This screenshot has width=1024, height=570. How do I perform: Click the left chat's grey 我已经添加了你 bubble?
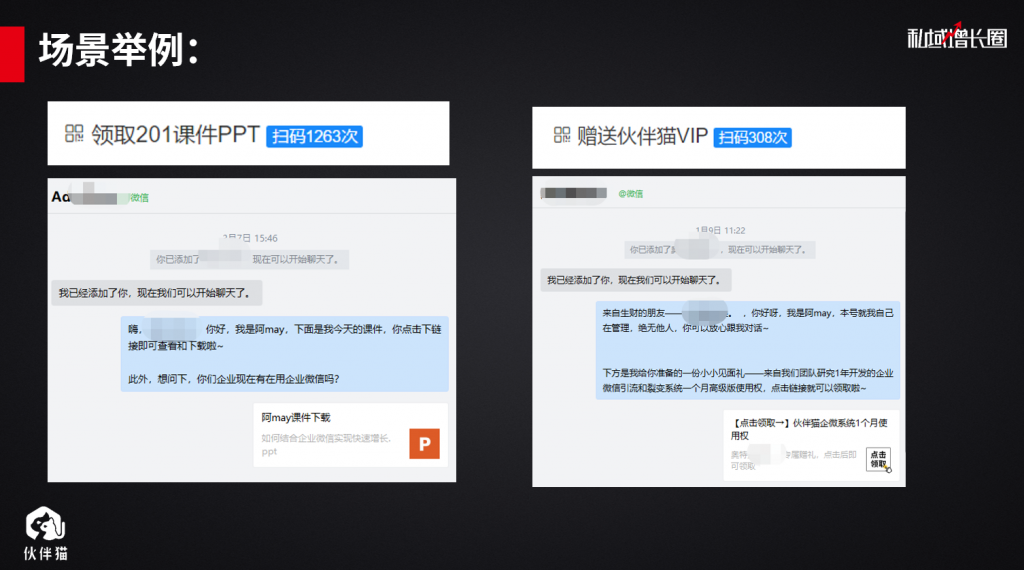[157, 293]
